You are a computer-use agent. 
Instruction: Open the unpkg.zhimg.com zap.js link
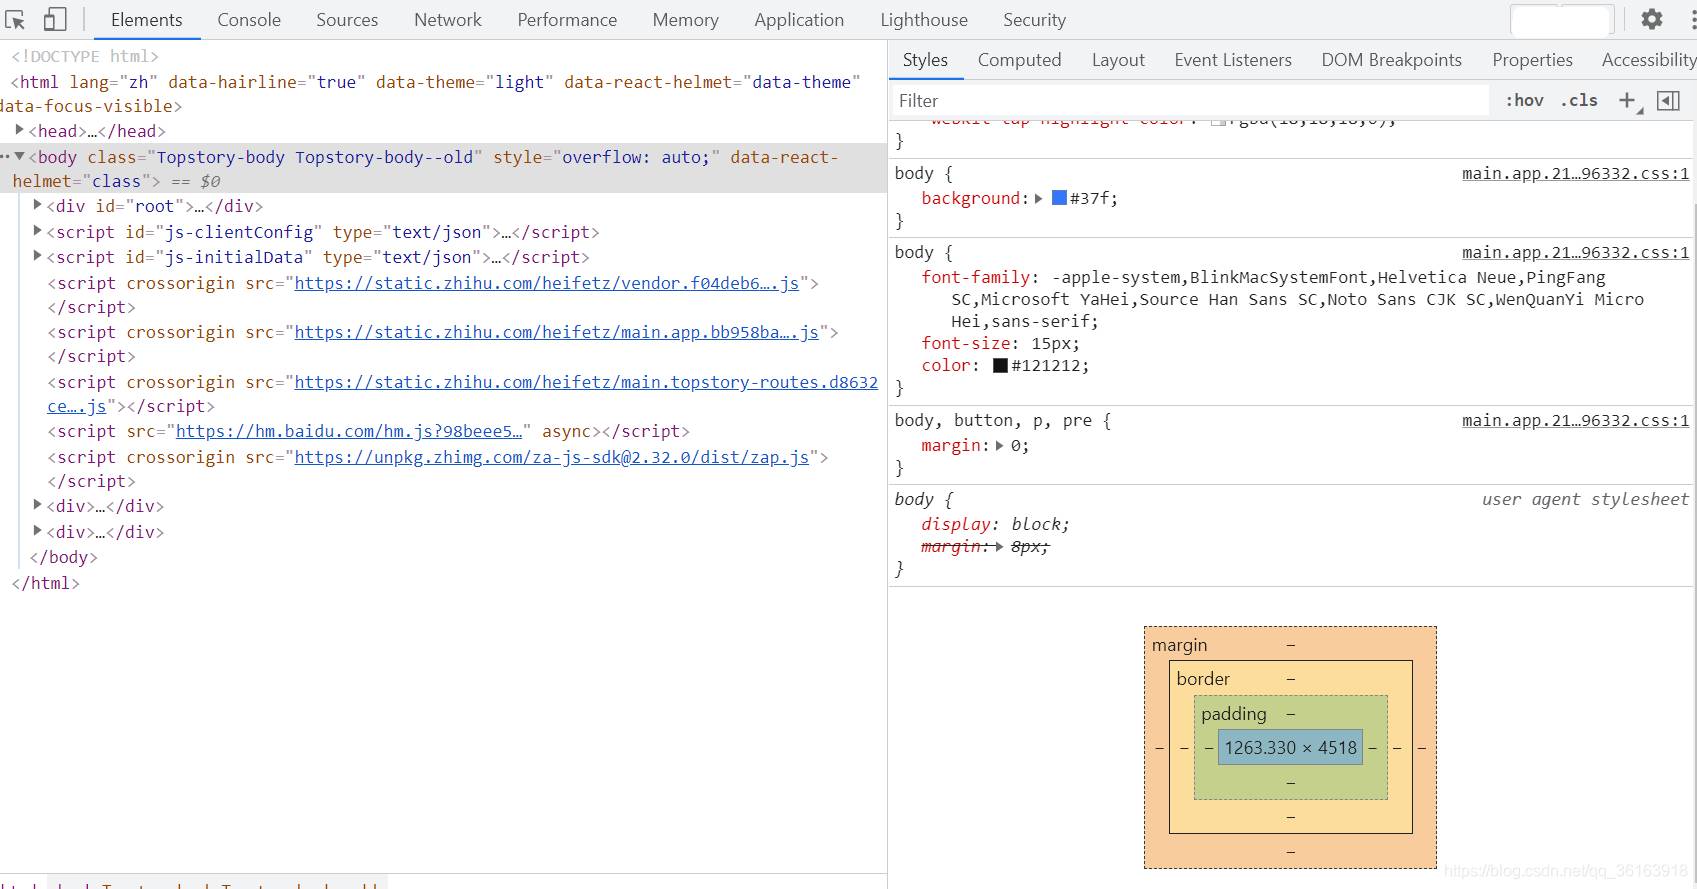(x=551, y=457)
